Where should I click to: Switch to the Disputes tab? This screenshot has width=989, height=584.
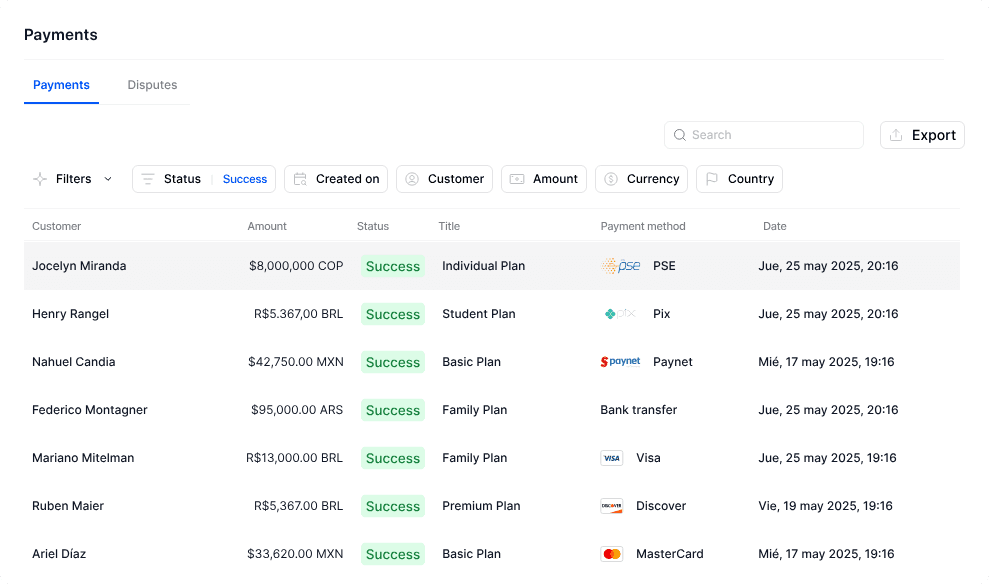(x=152, y=85)
